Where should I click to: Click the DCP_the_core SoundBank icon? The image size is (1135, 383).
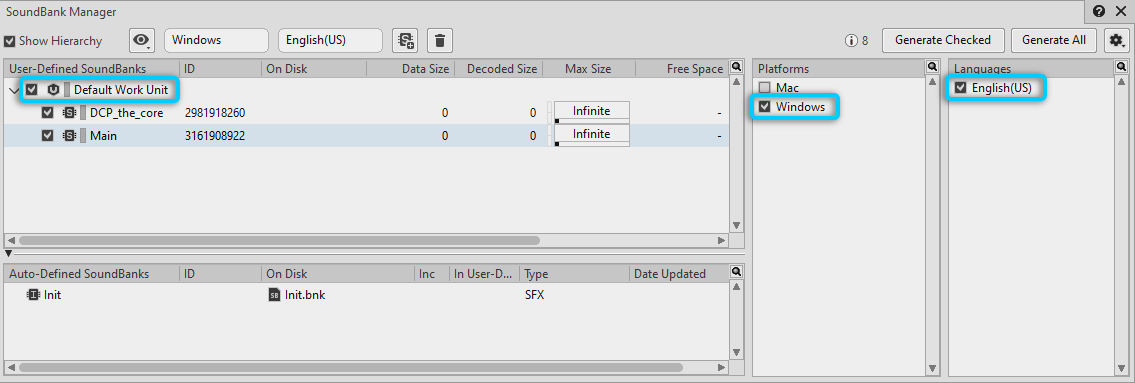pyautogui.click(x=69, y=113)
